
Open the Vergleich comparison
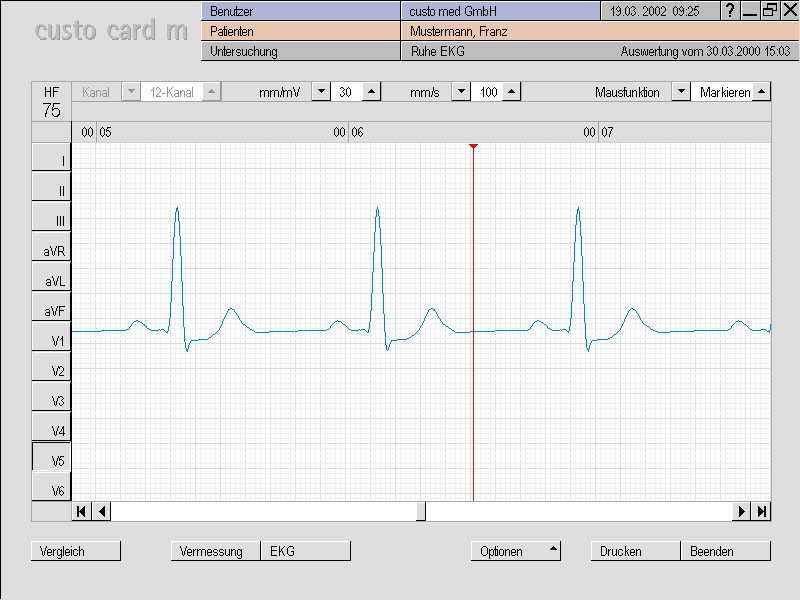(x=76, y=551)
